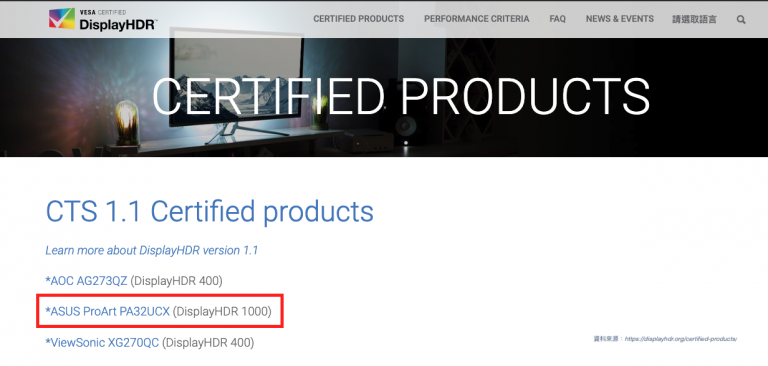
Task: Open News & Events menu
Action: [620, 19]
